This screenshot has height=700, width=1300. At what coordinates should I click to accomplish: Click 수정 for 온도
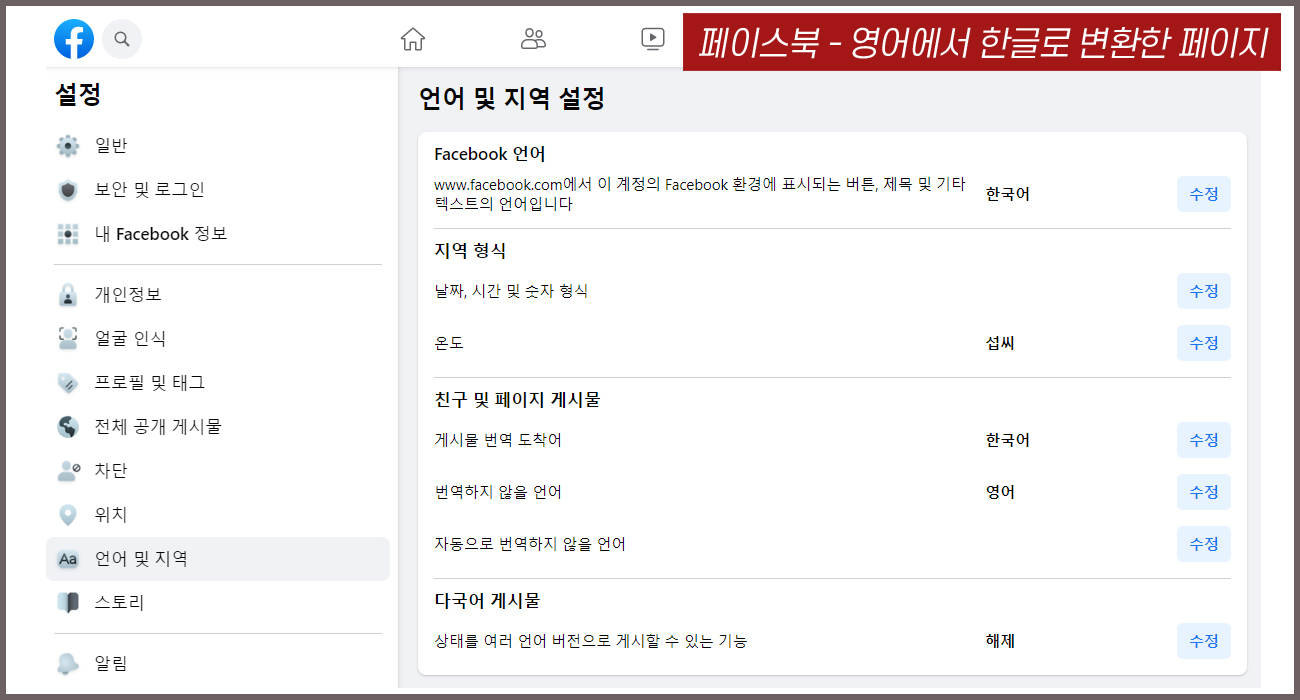click(x=1204, y=343)
